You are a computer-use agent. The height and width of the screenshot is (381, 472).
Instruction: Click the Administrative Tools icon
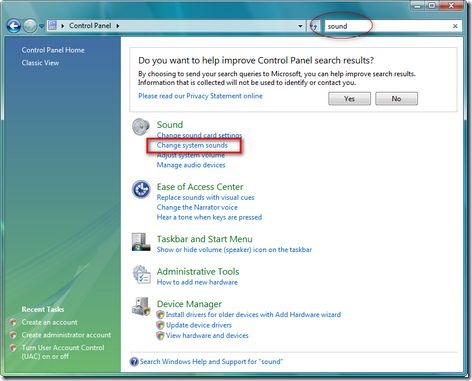(141, 274)
